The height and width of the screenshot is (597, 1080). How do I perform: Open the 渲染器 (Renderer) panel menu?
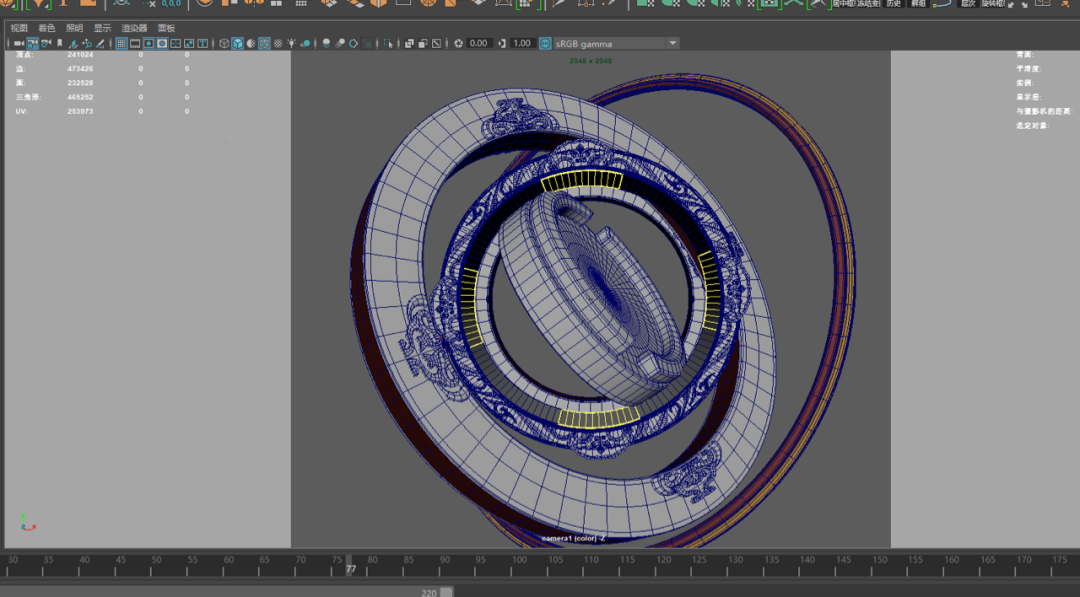134,28
